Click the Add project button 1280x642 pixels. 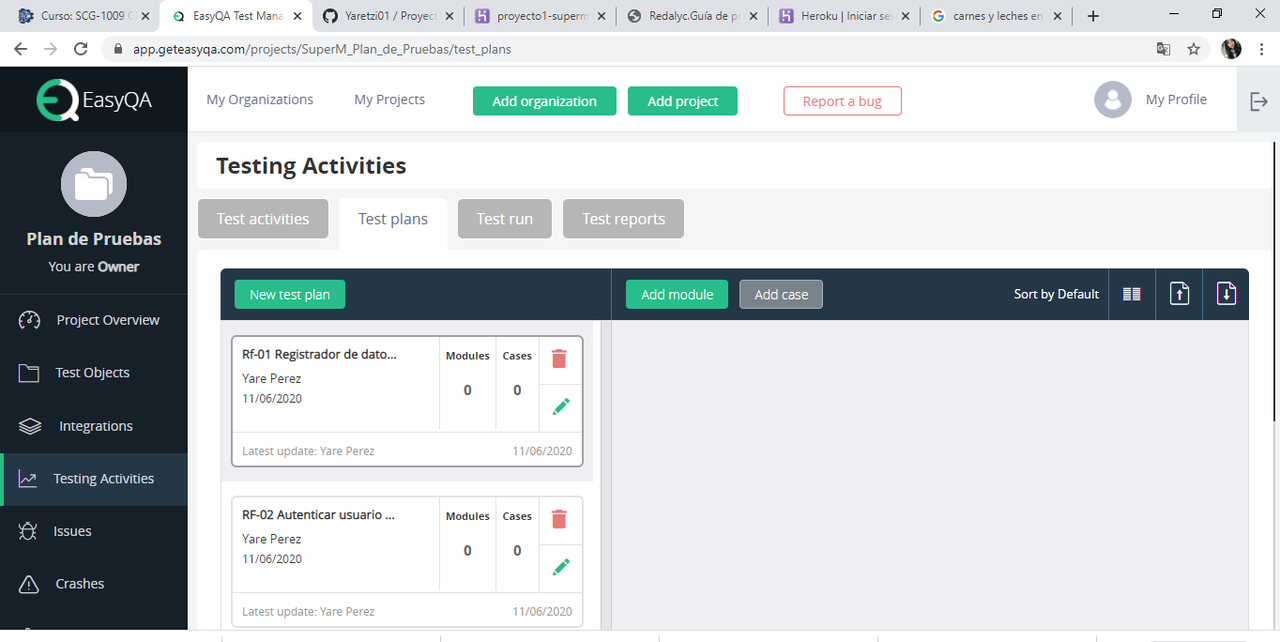tap(683, 101)
